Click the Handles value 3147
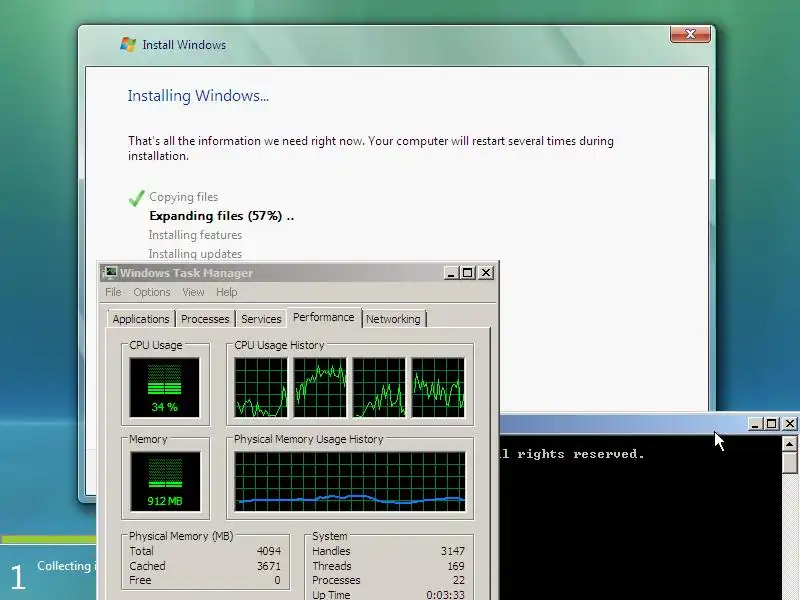Screen dimensions: 800x600 pyautogui.click(x=453, y=551)
